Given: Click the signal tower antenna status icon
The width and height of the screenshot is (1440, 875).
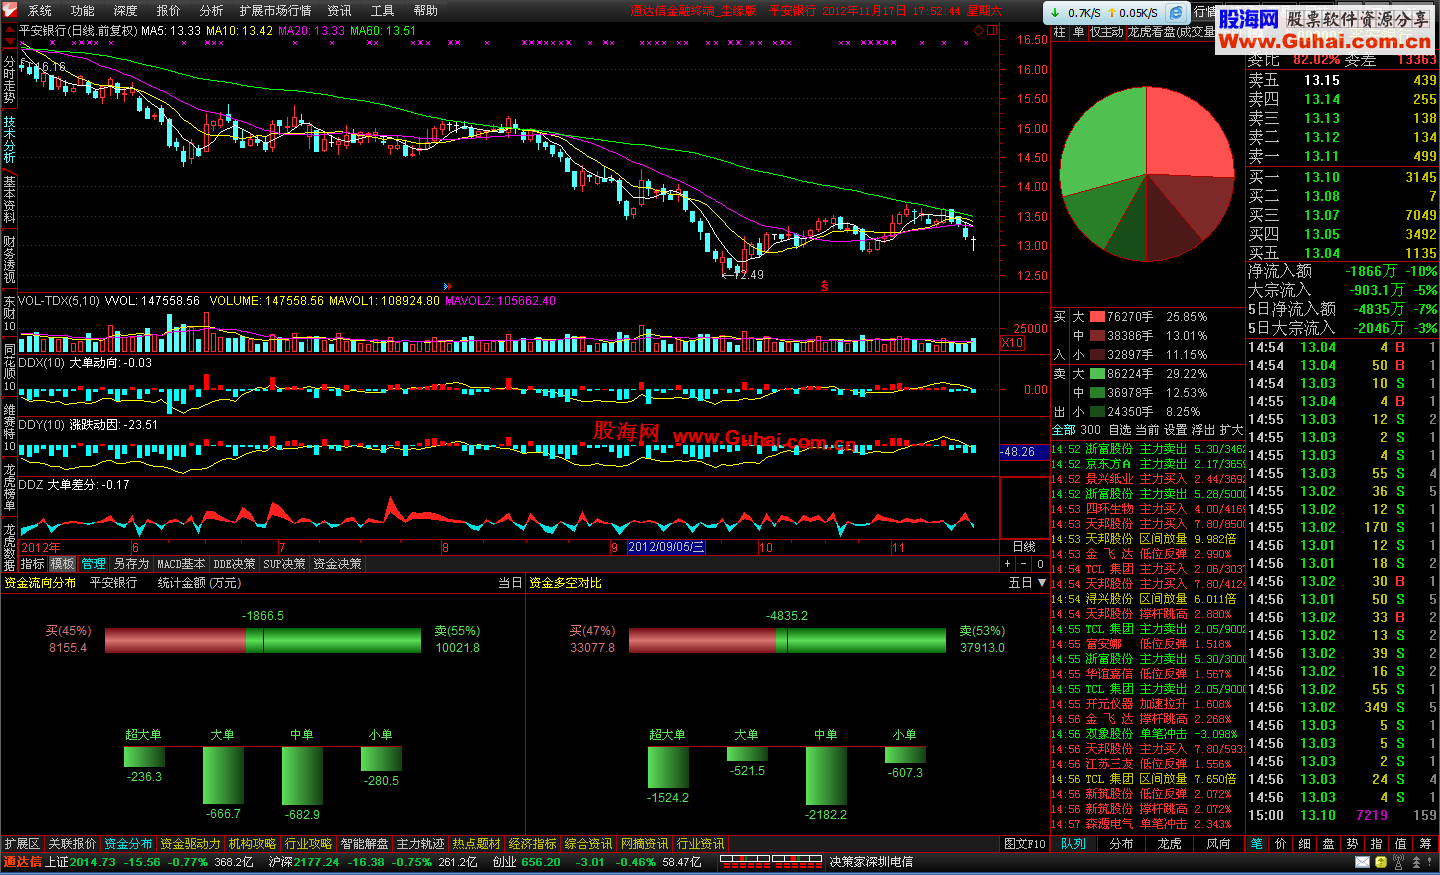Looking at the screenshot, I should tap(1400, 862).
